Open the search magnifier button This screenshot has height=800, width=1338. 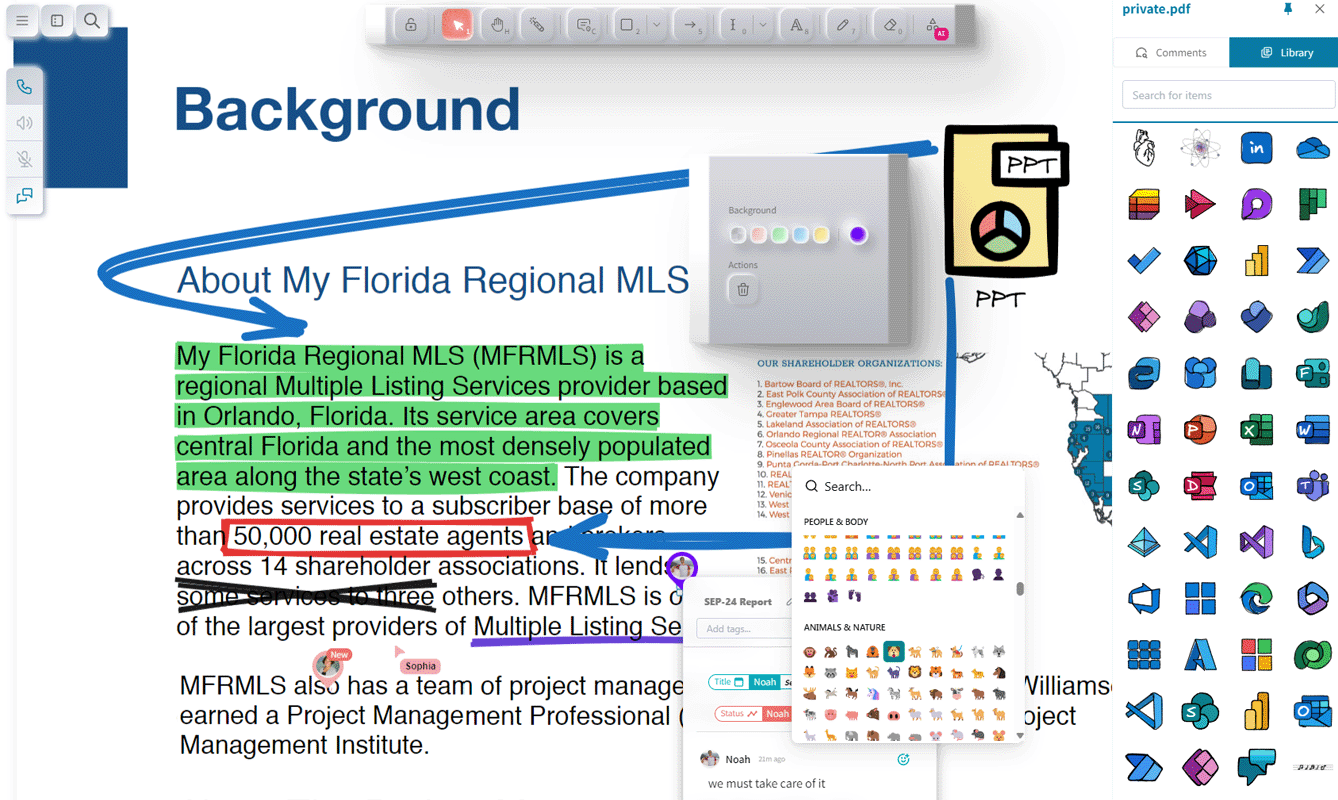[x=91, y=20]
